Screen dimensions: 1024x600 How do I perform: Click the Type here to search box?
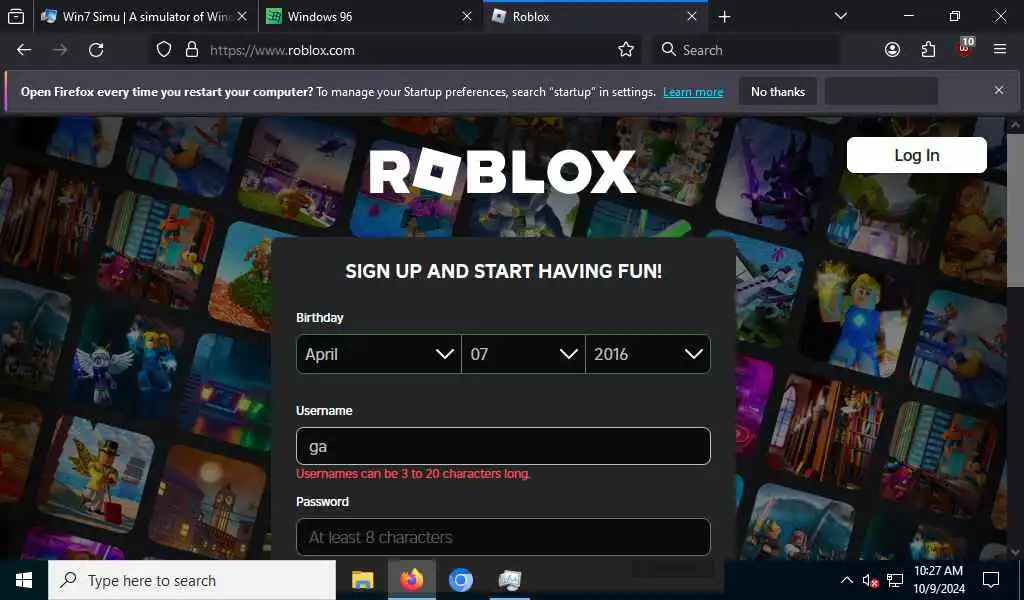click(x=192, y=580)
